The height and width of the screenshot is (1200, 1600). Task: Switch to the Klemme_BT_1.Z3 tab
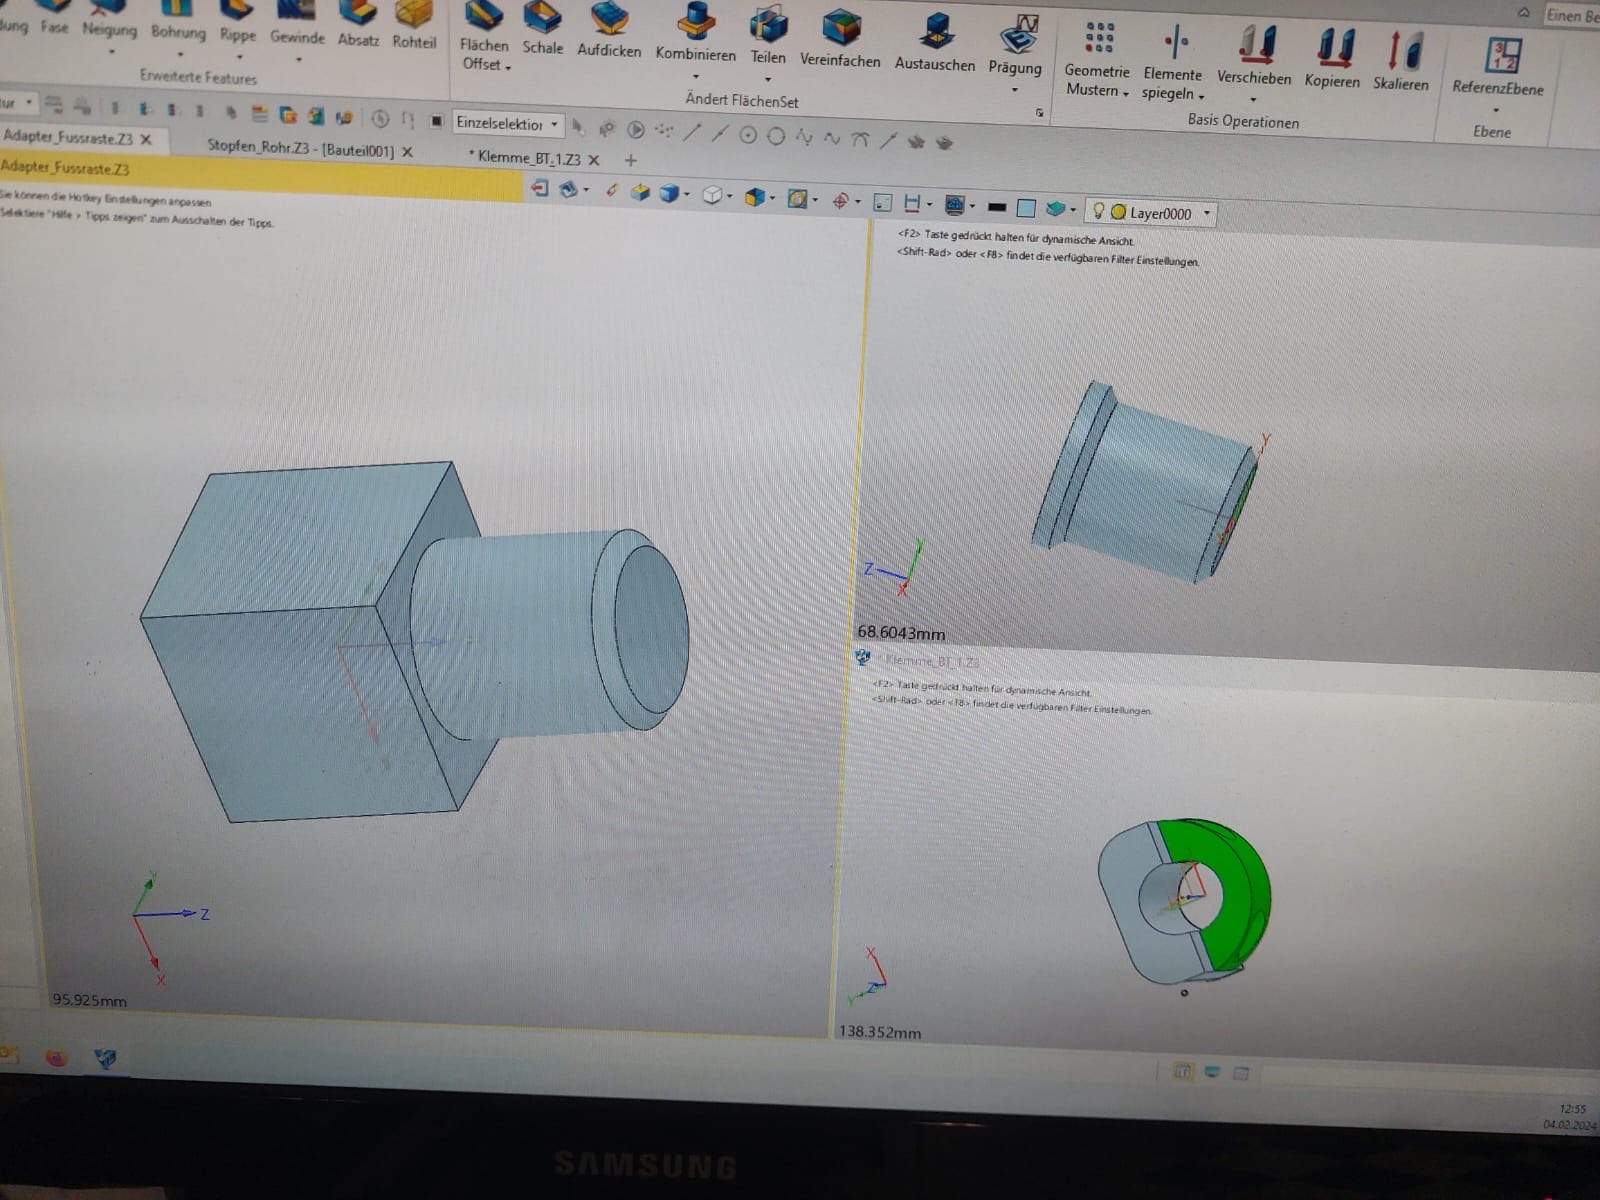click(528, 158)
